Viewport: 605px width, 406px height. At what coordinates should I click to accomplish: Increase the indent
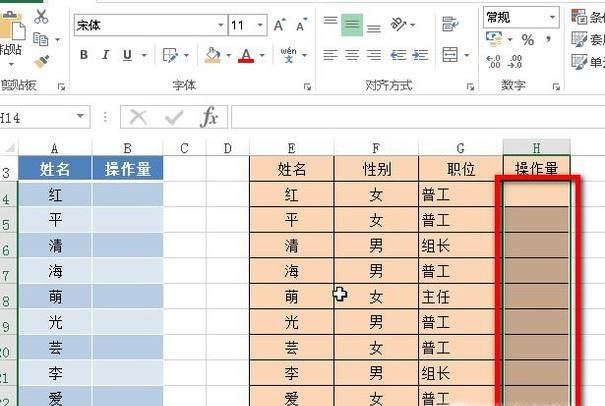[x=420, y=55]
